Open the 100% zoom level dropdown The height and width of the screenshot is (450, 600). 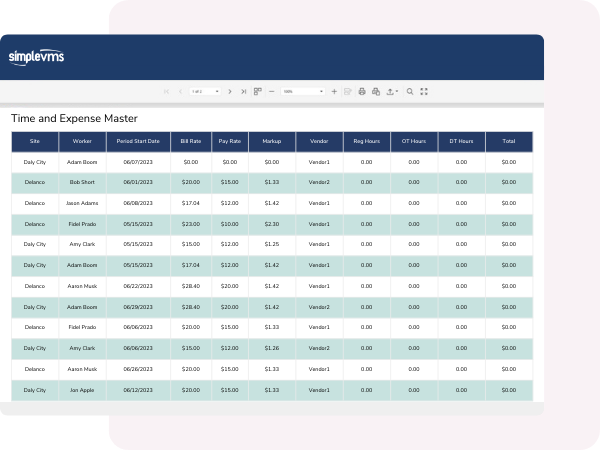[301, 91]
